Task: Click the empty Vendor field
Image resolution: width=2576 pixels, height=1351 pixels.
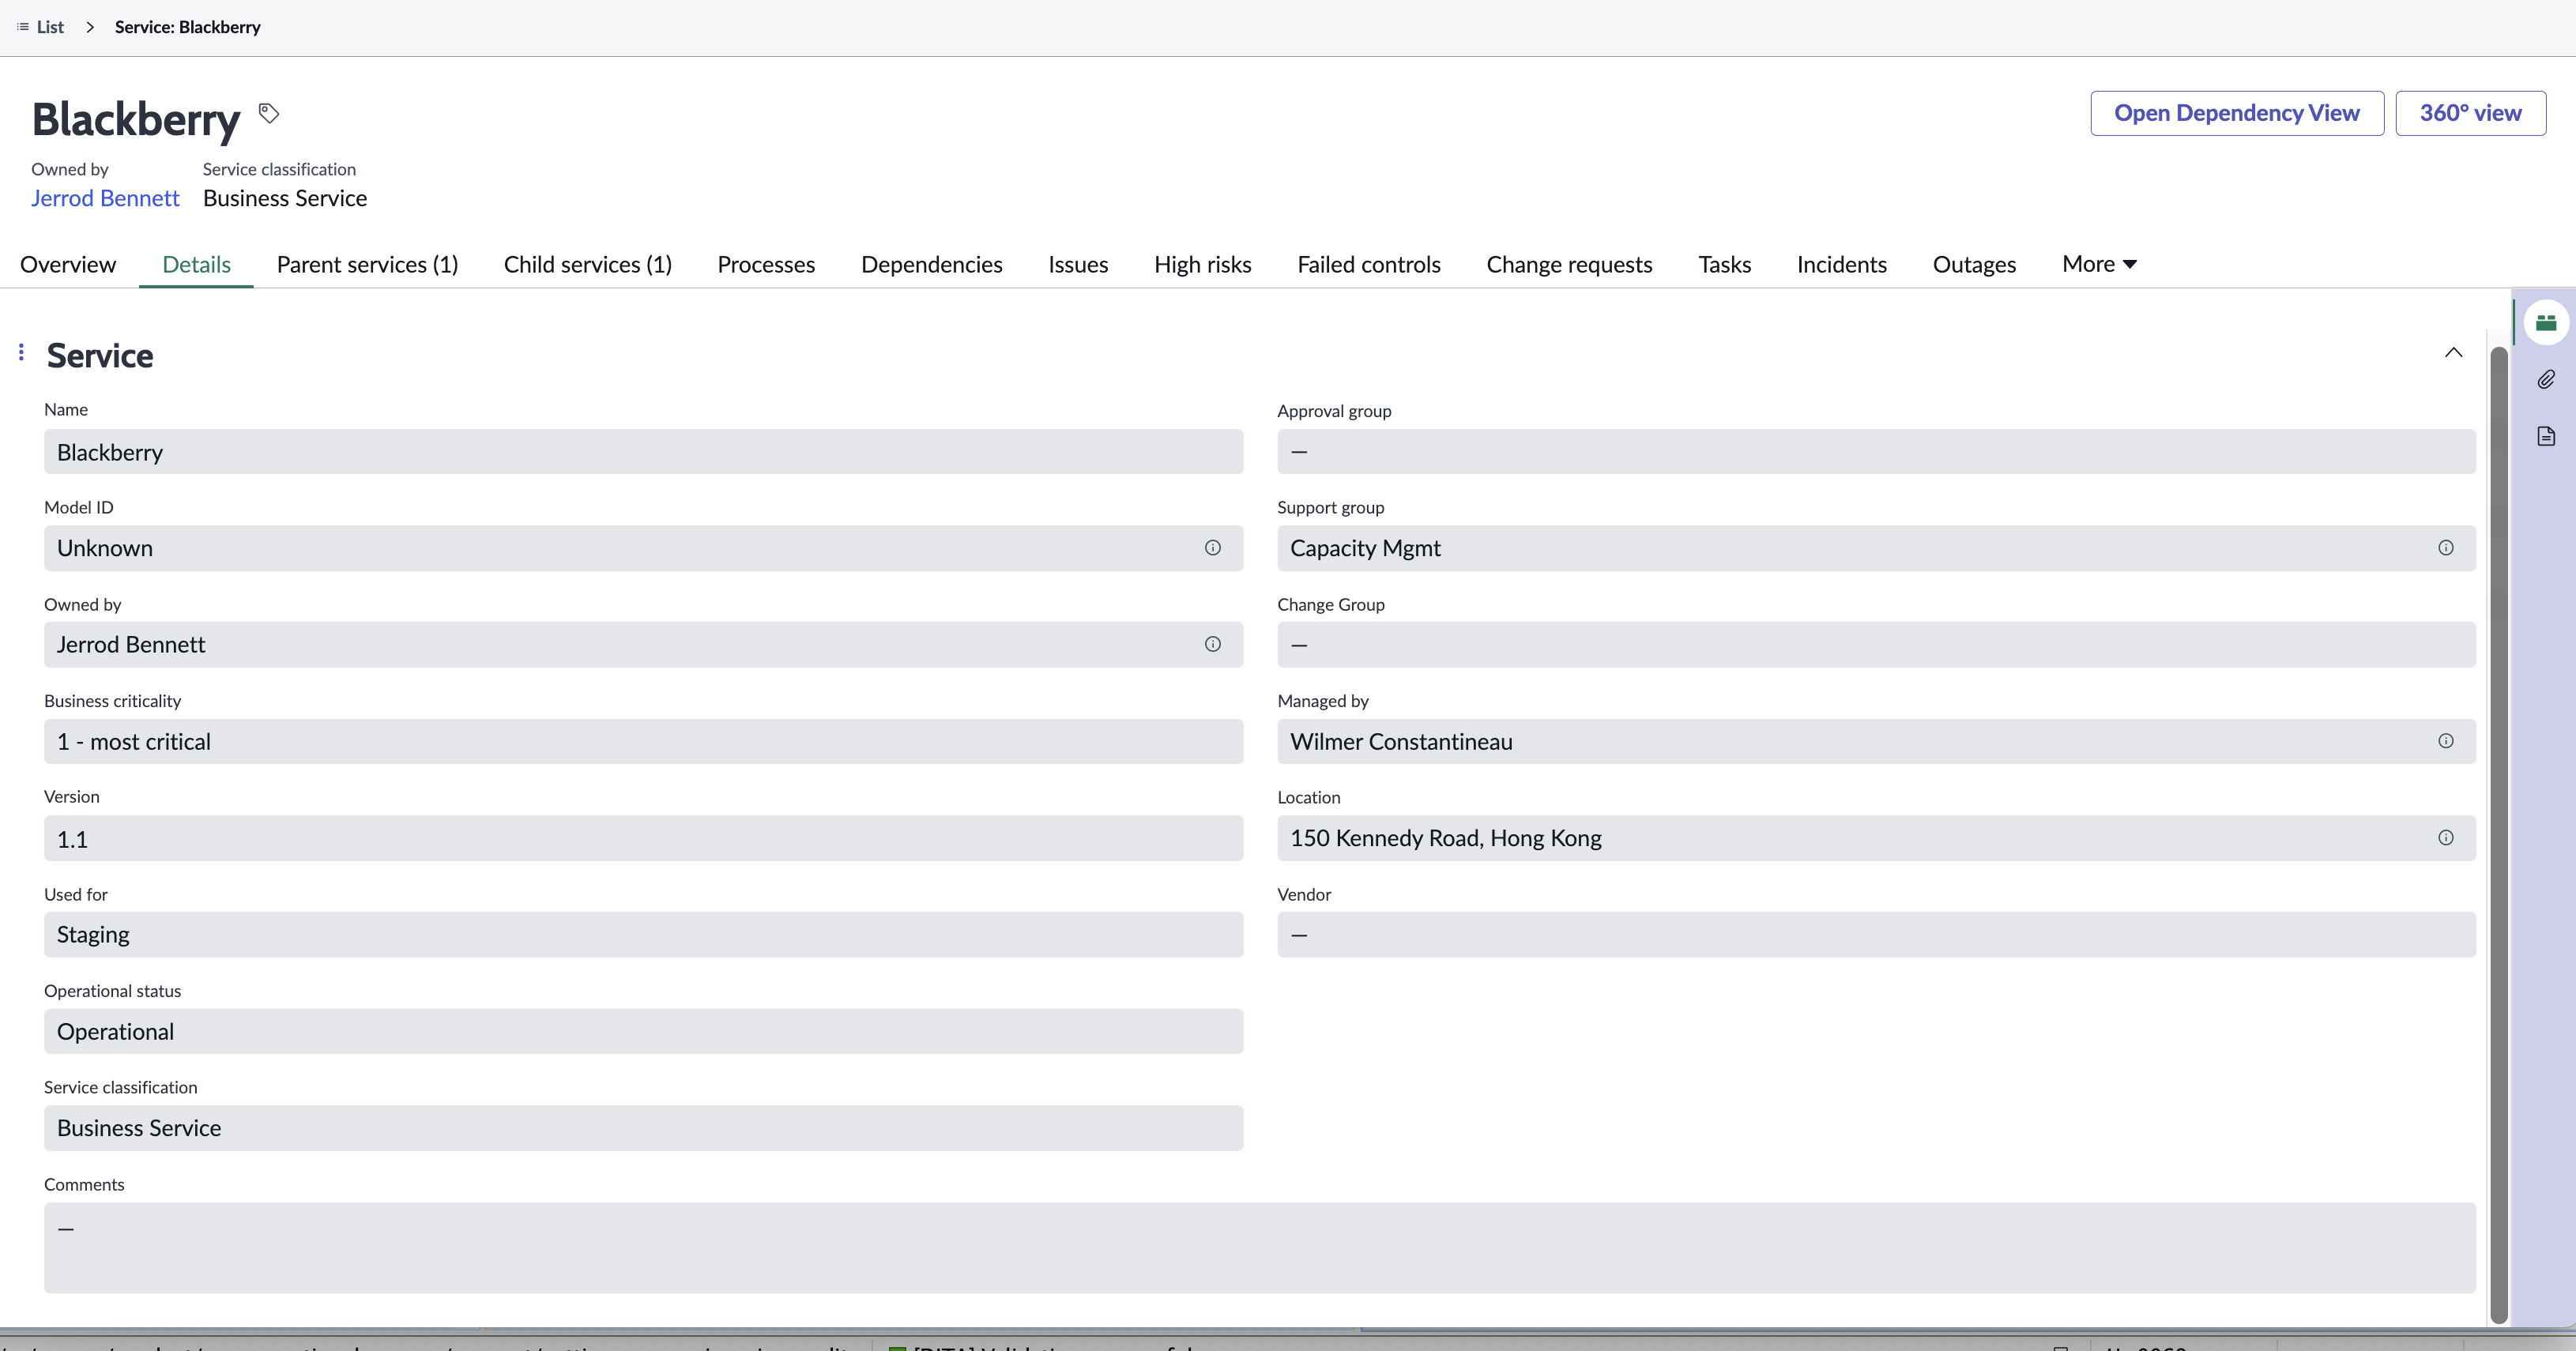Action: (x=1876, y=934)
